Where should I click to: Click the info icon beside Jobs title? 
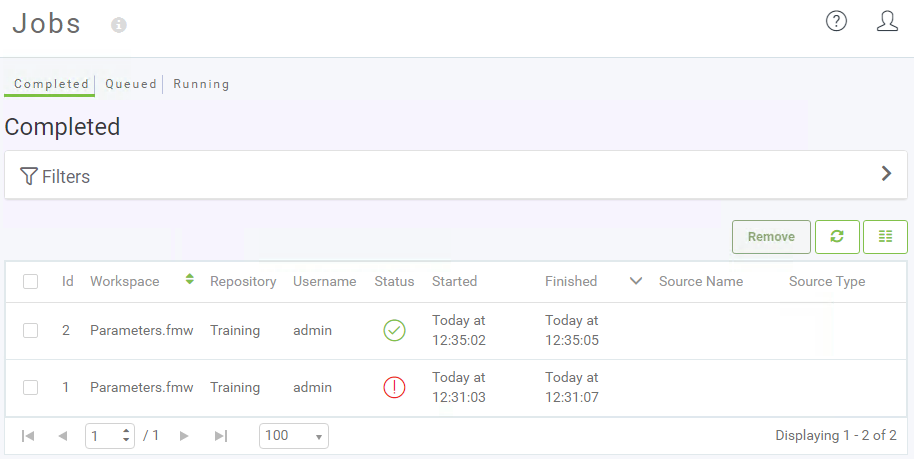(119, 25)
